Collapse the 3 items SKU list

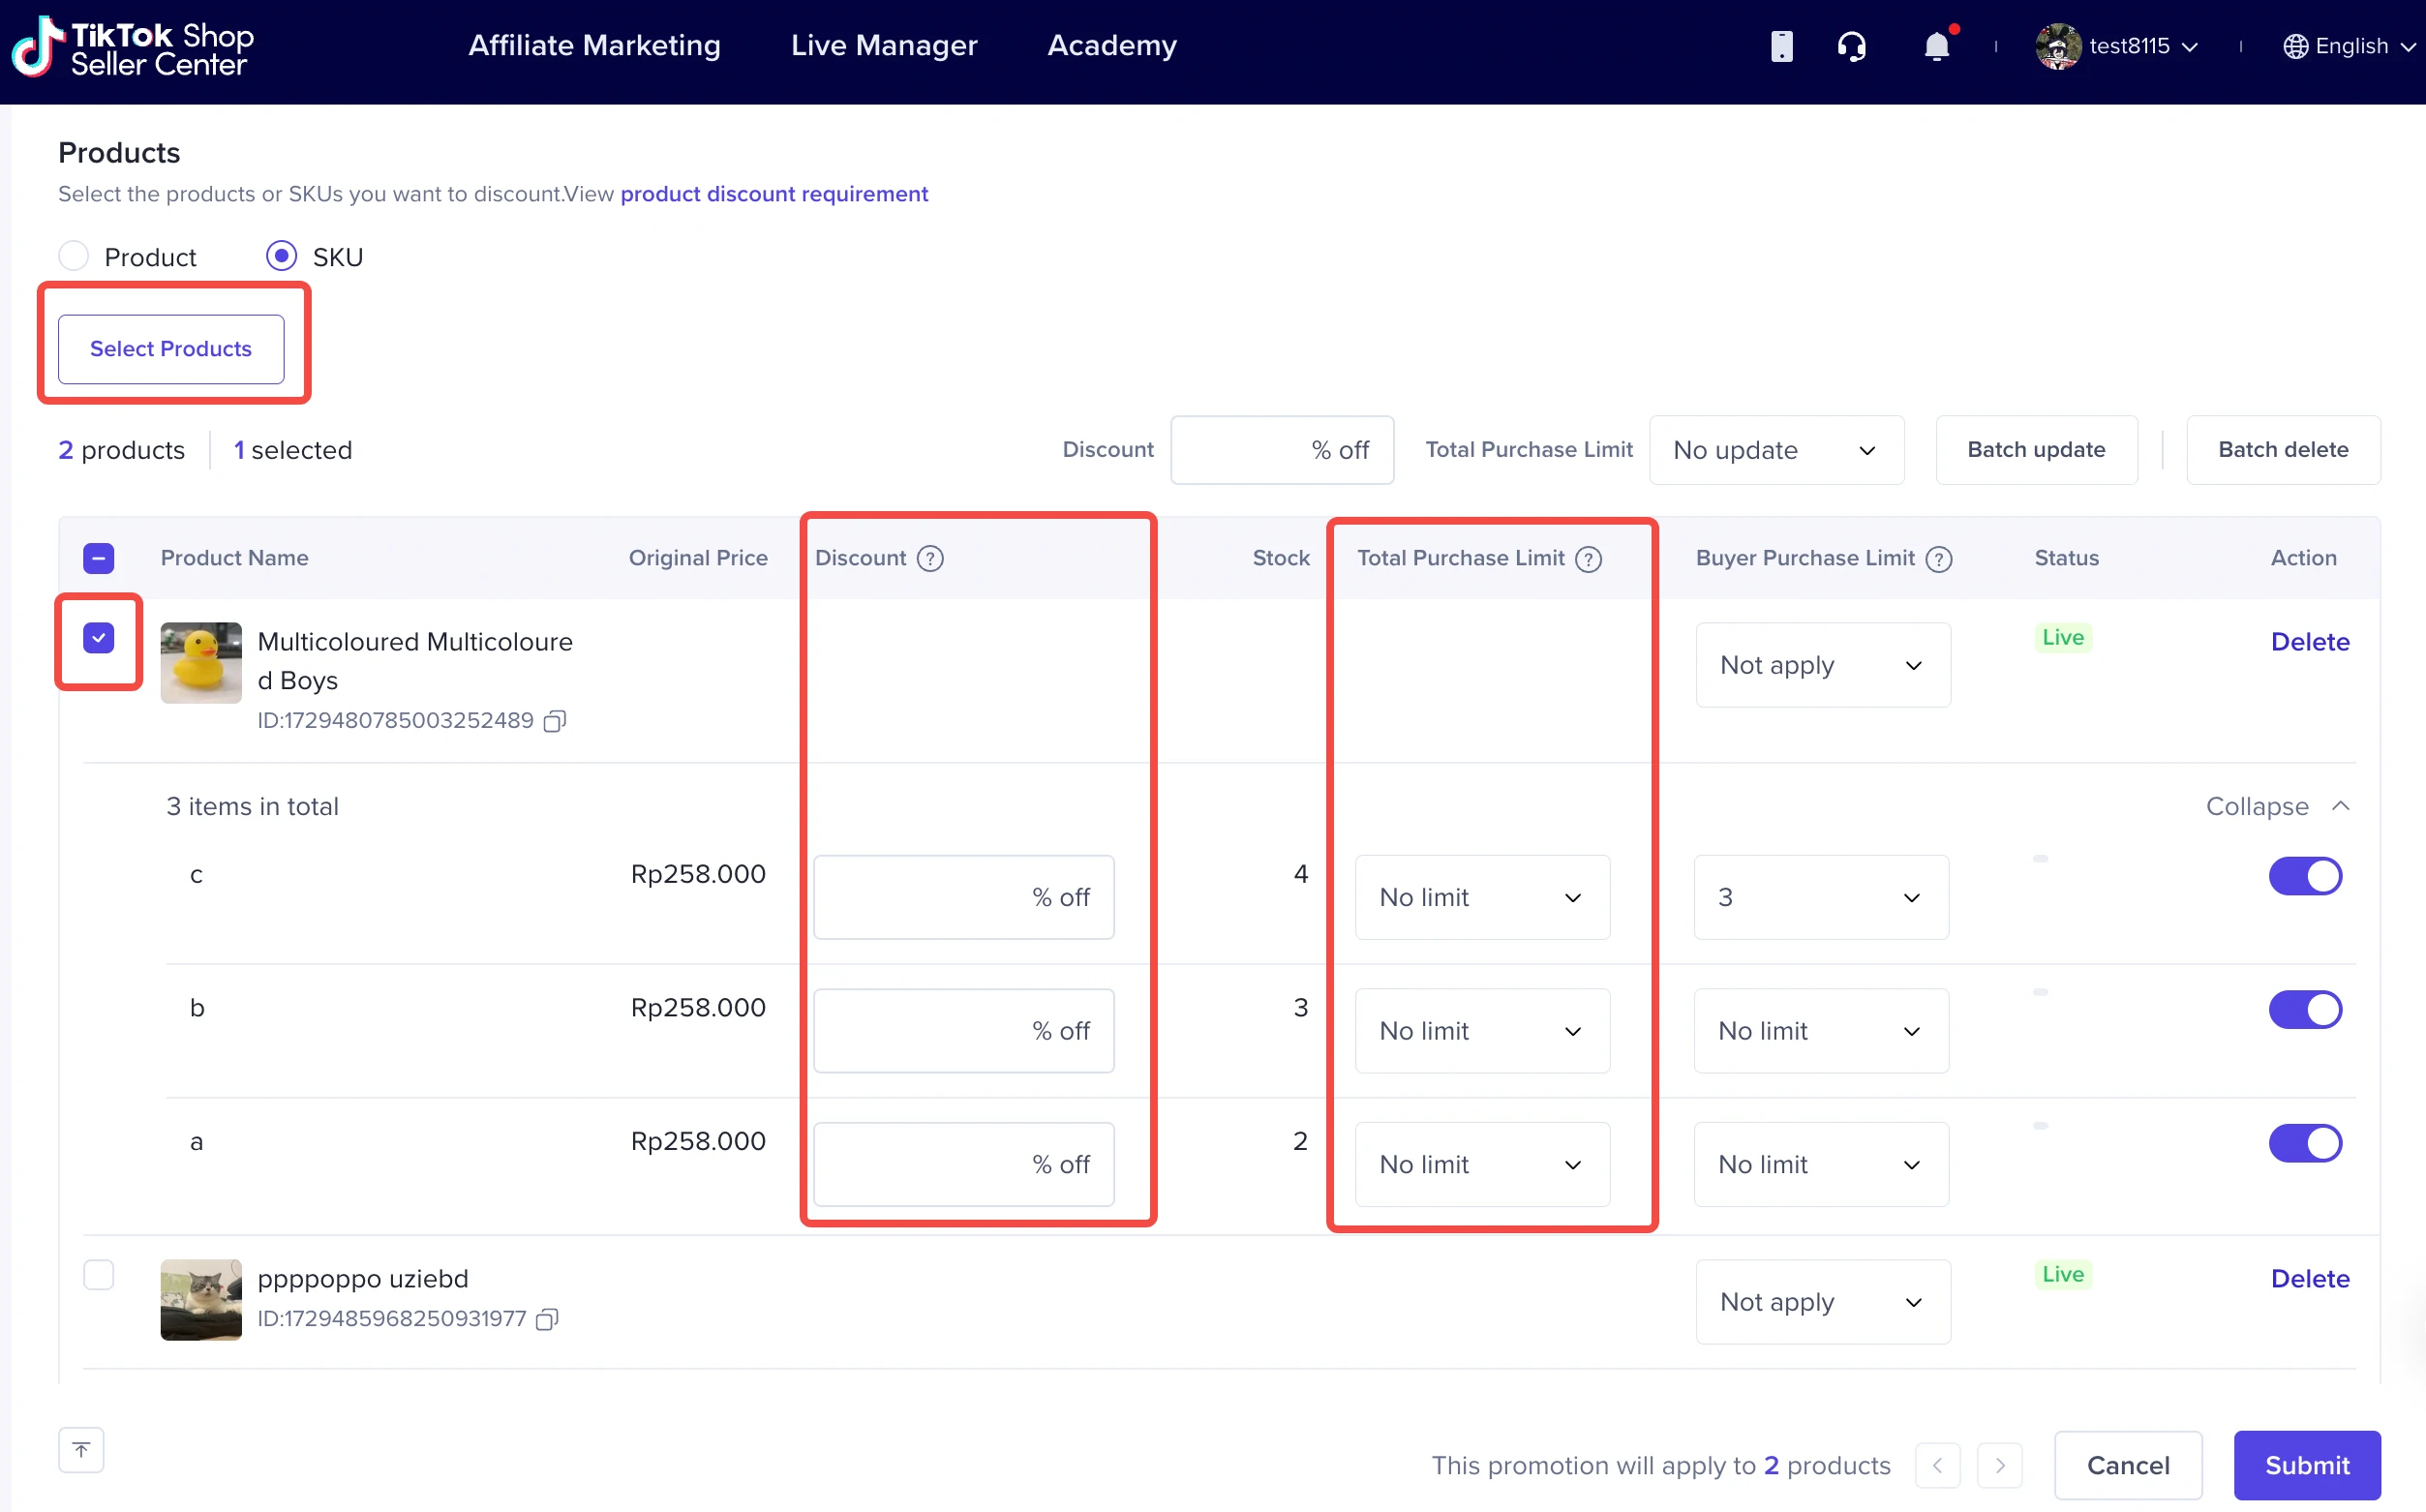tap(2276, 806)
